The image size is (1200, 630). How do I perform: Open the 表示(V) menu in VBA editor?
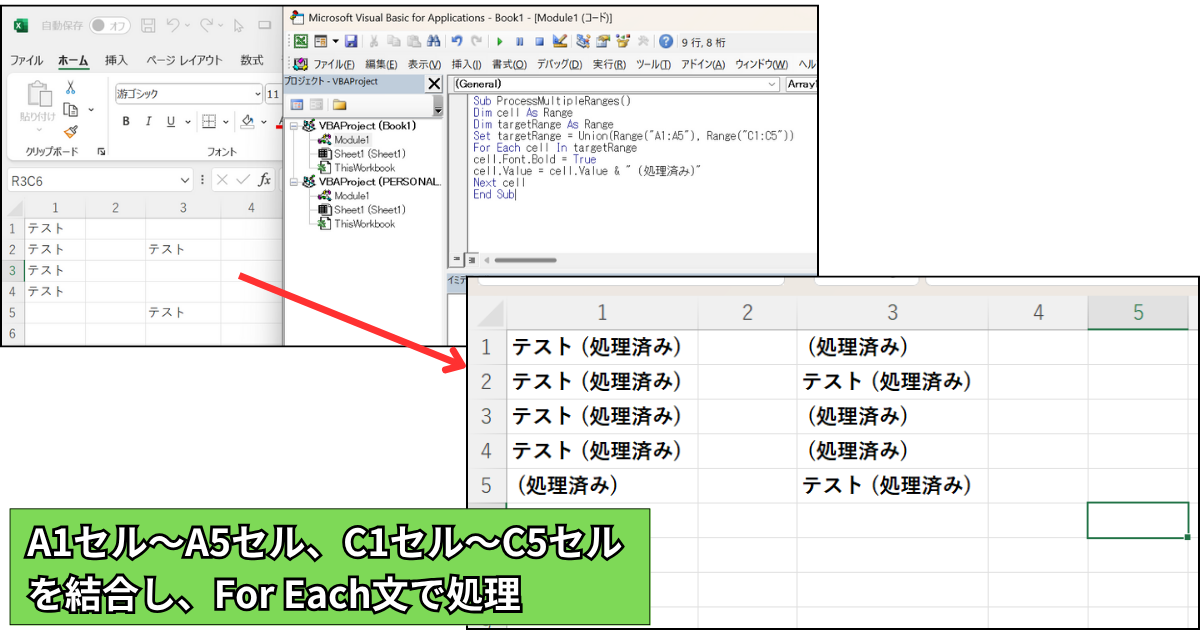[424, 65]
